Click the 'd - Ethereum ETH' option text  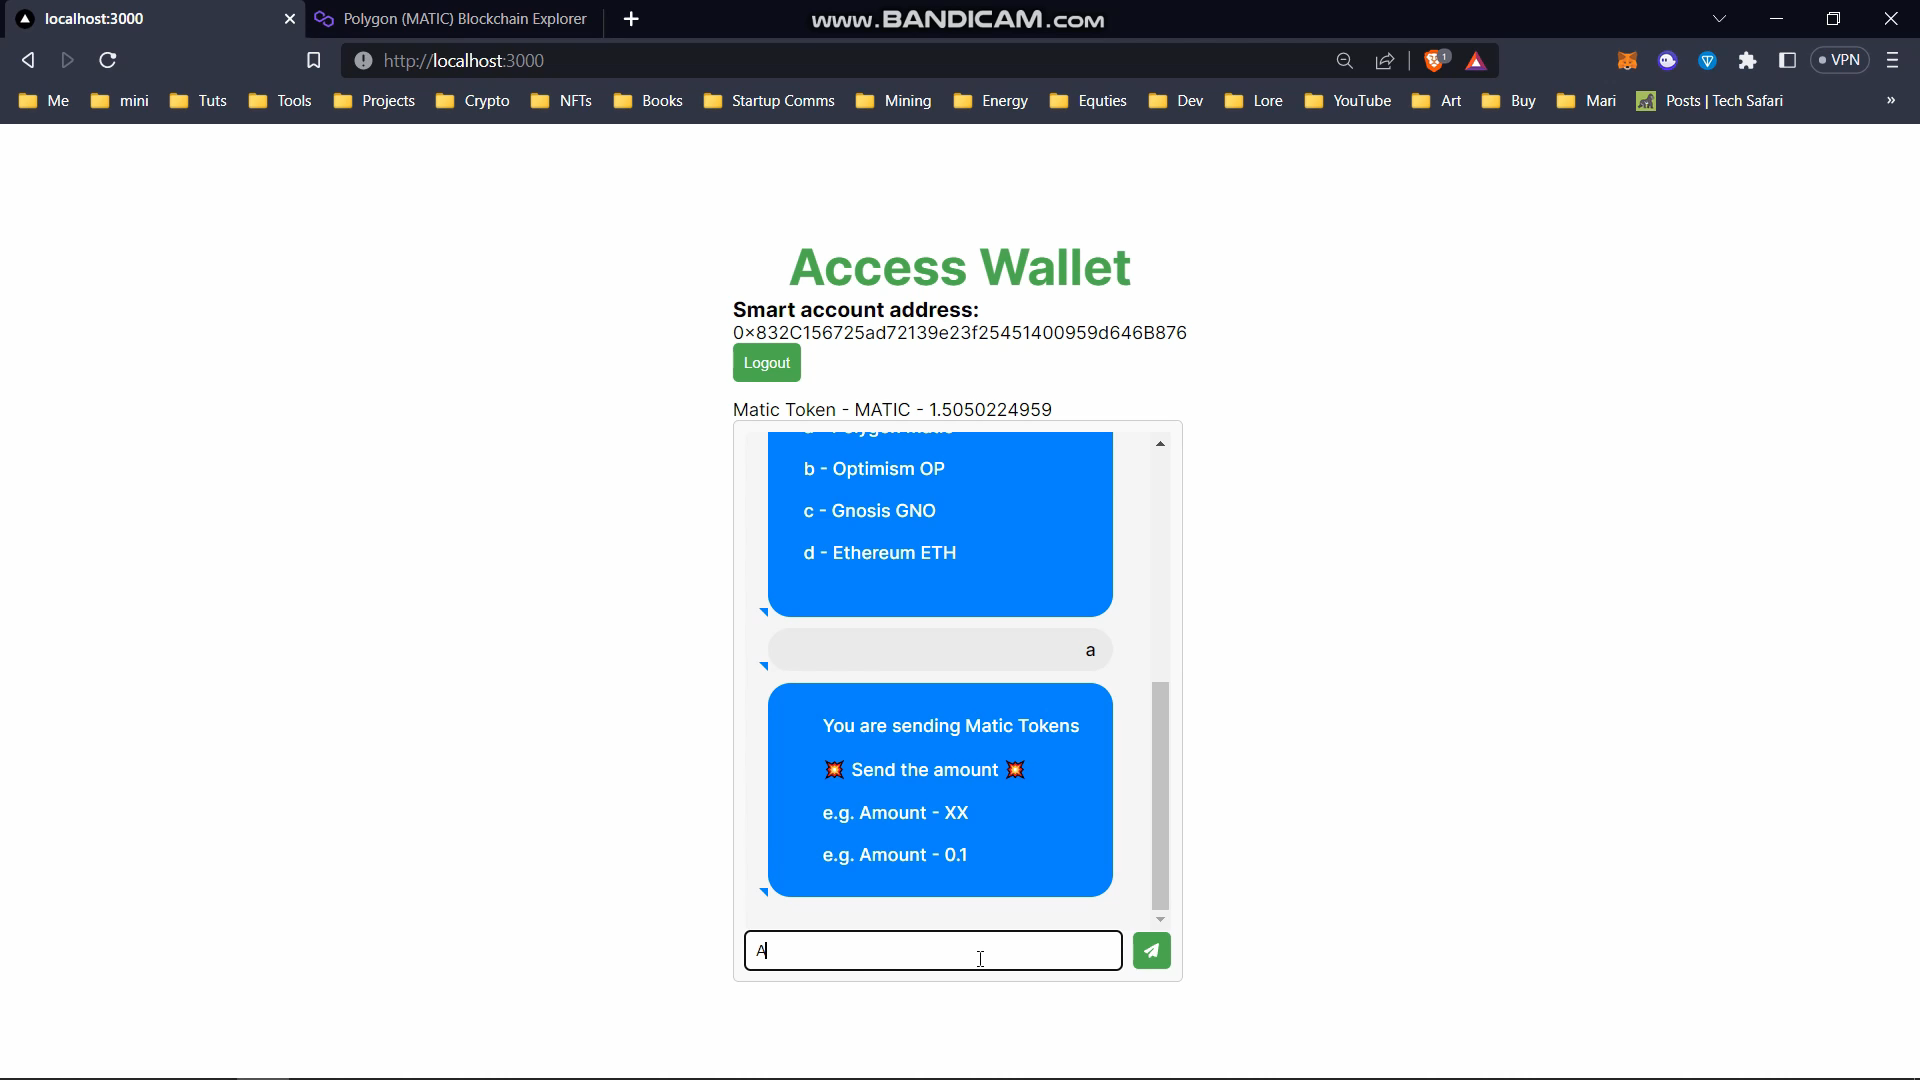[880, 553]
